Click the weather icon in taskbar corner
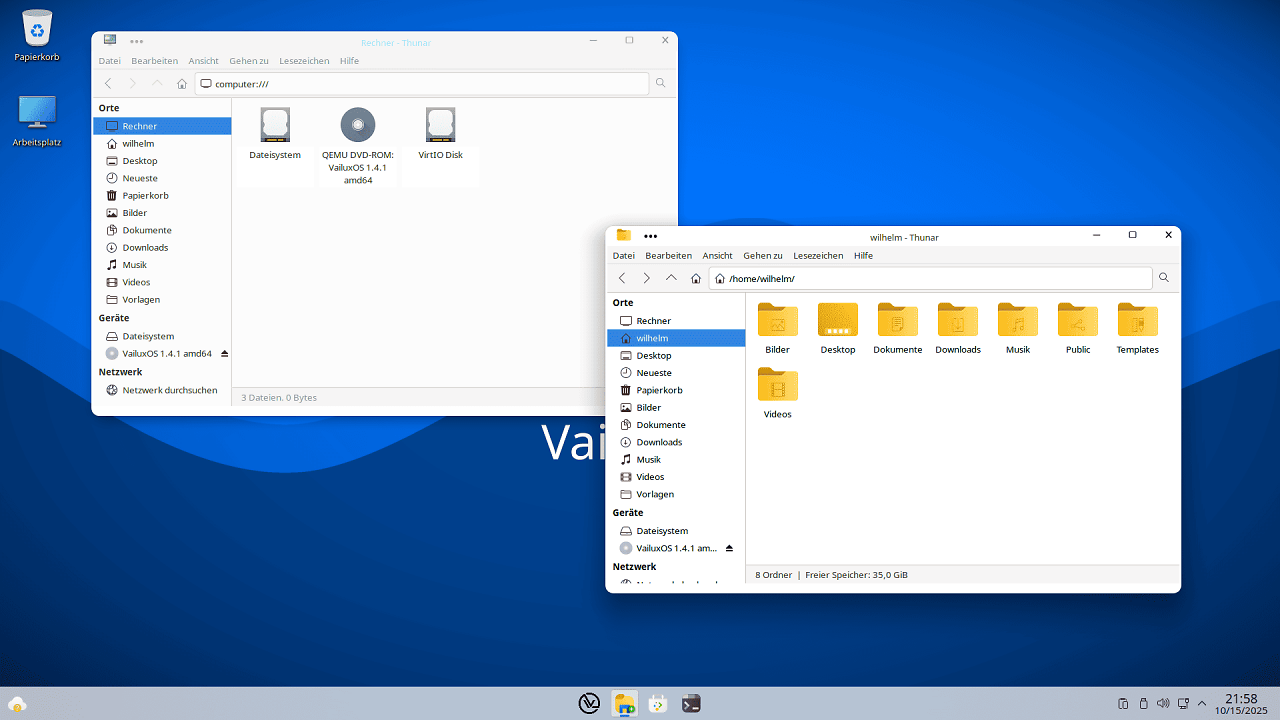This screenshot has height=720, width=1280. tap(17, 704)
